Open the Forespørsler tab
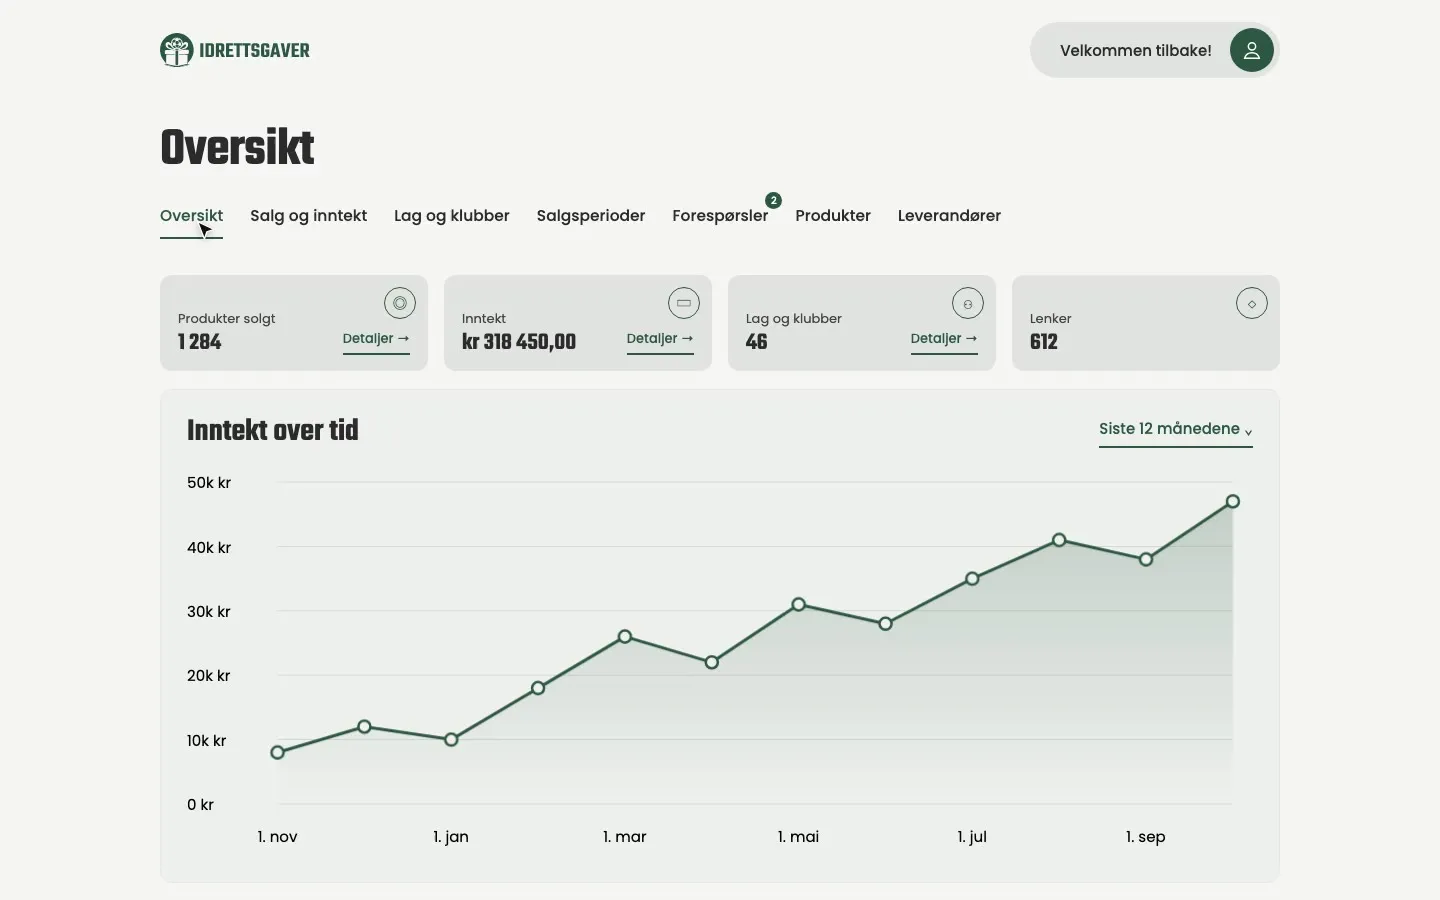 point(720,216)
